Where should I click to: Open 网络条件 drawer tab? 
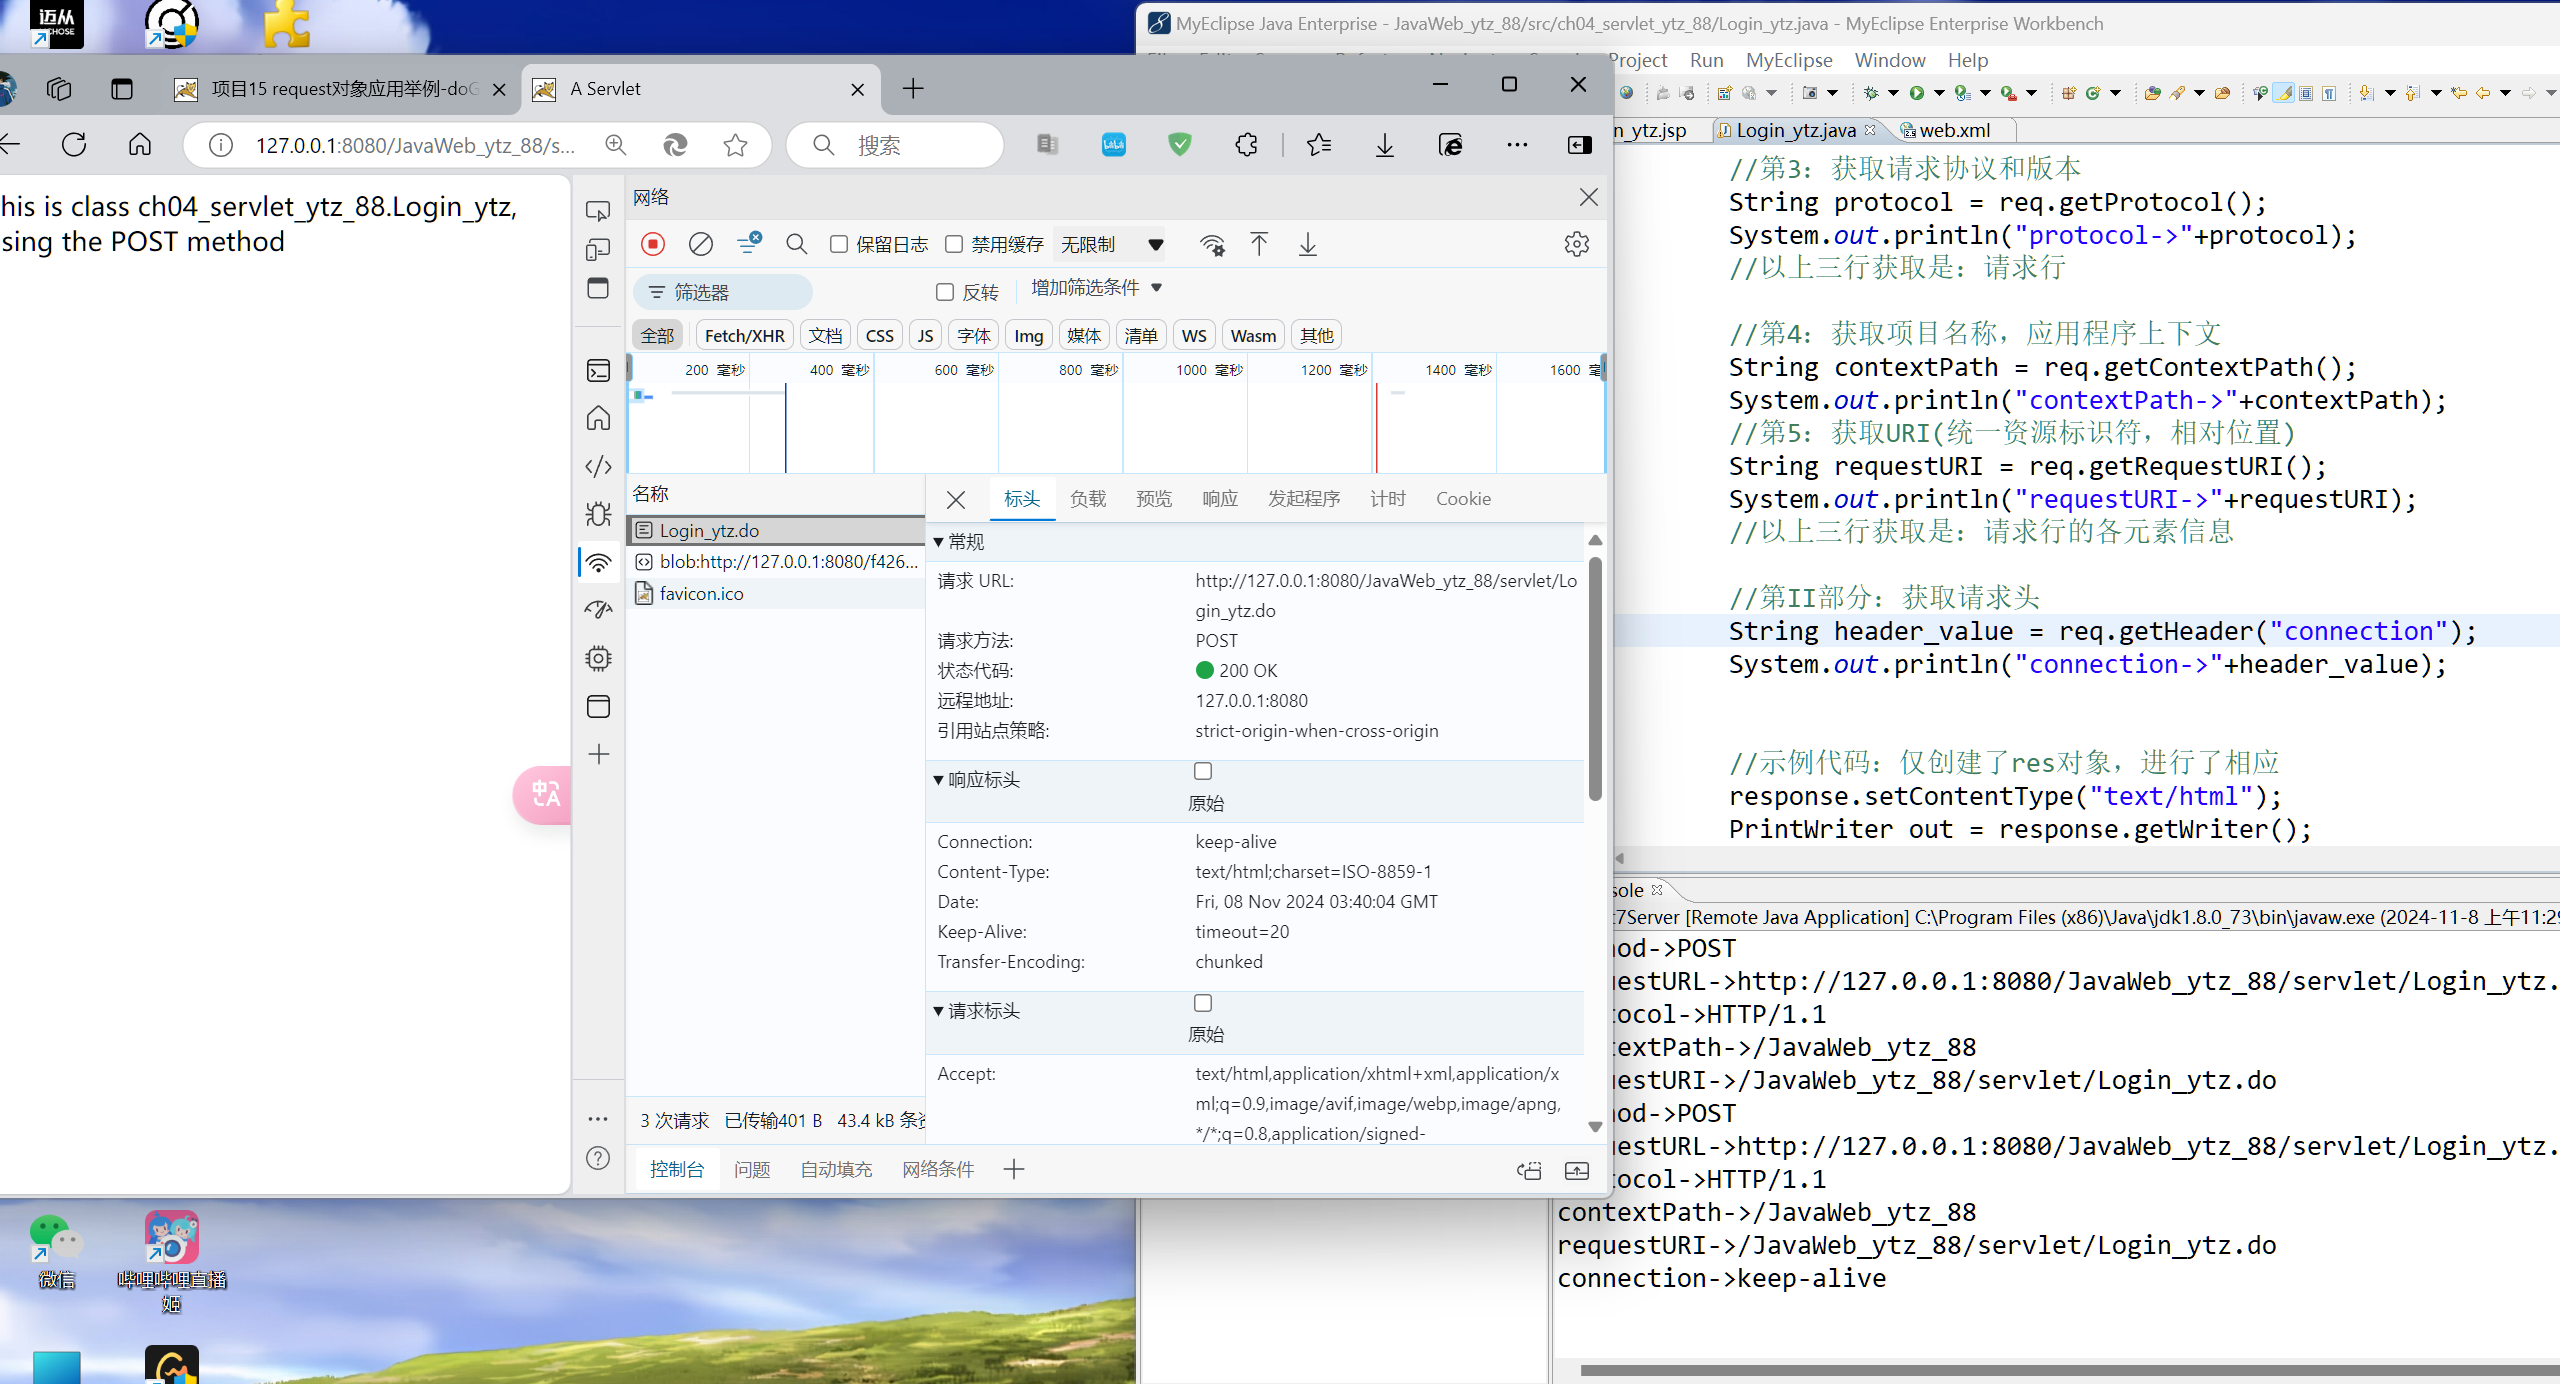point(938,1169)
